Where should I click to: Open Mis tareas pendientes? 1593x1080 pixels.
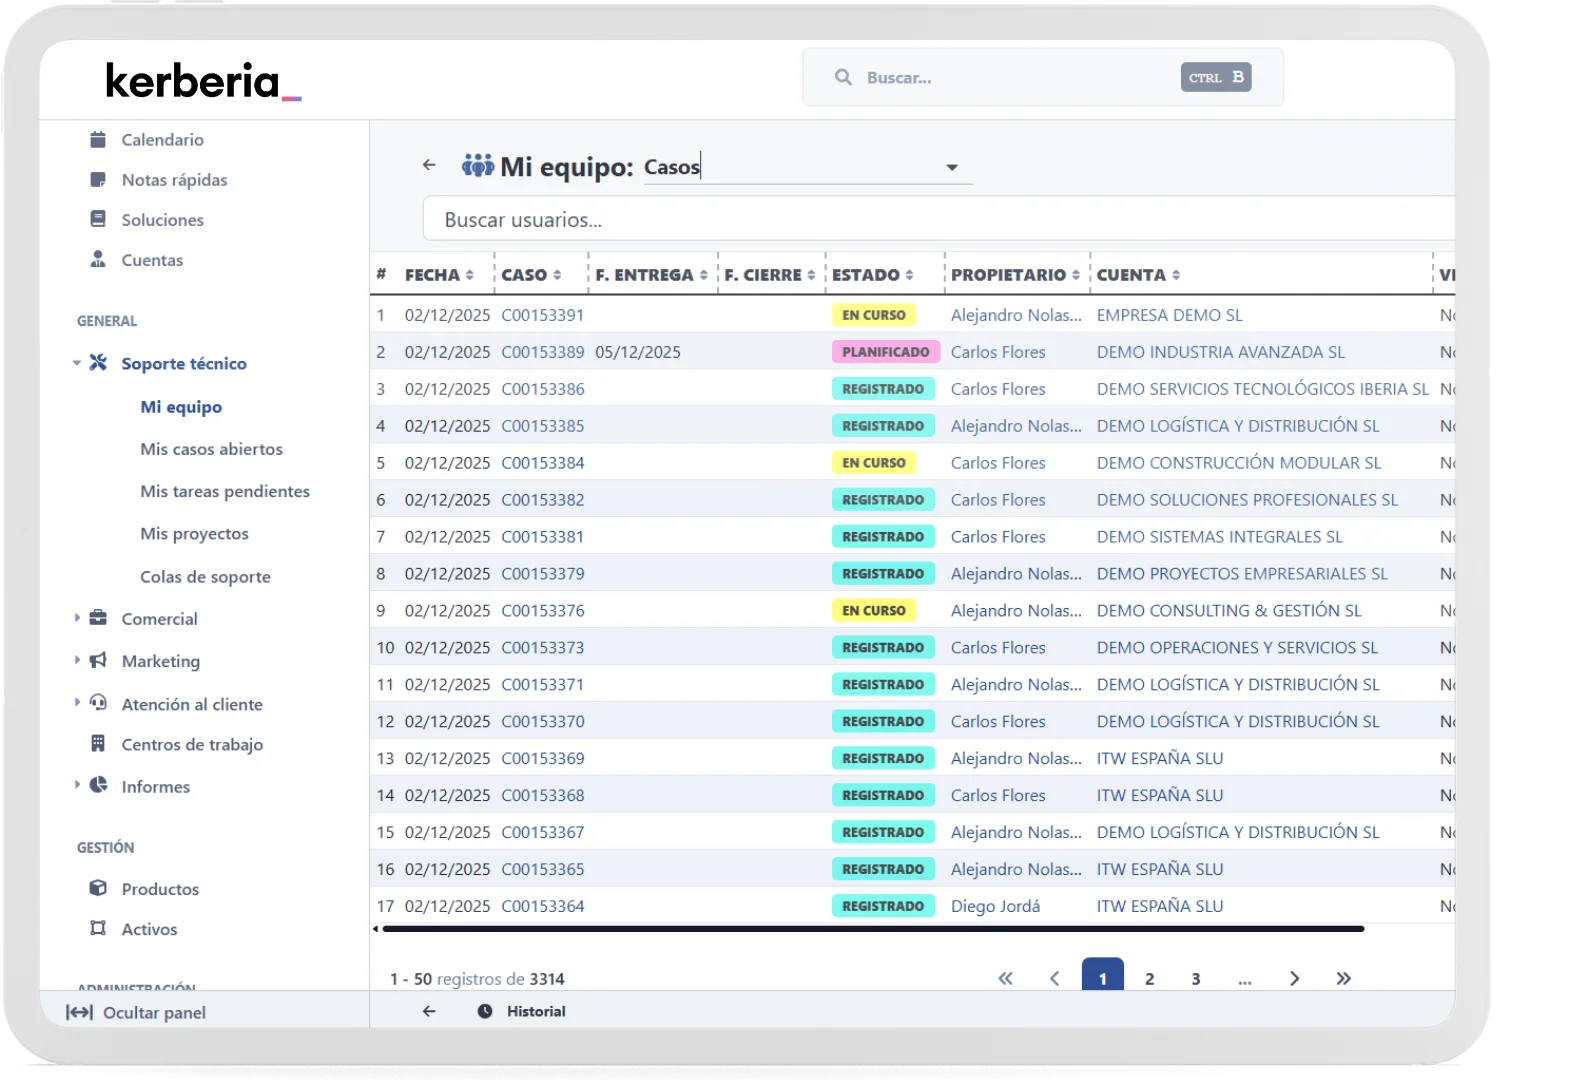[225, 491]
